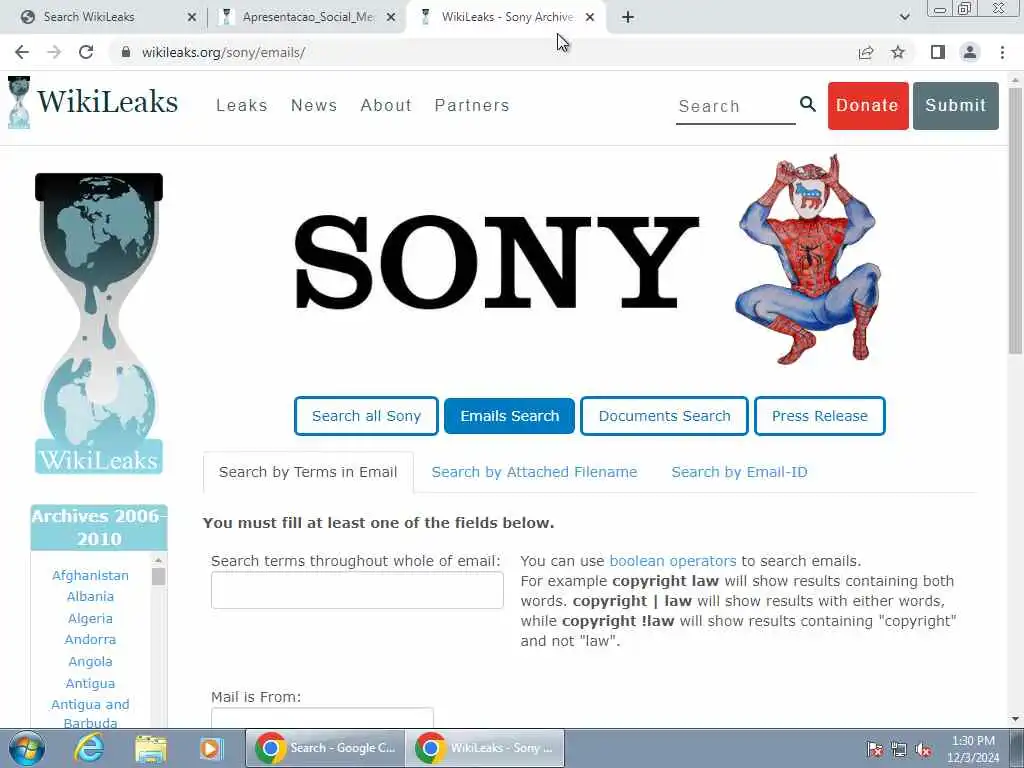
Task: Select Search by Email-ID tab
Action: 739,472
